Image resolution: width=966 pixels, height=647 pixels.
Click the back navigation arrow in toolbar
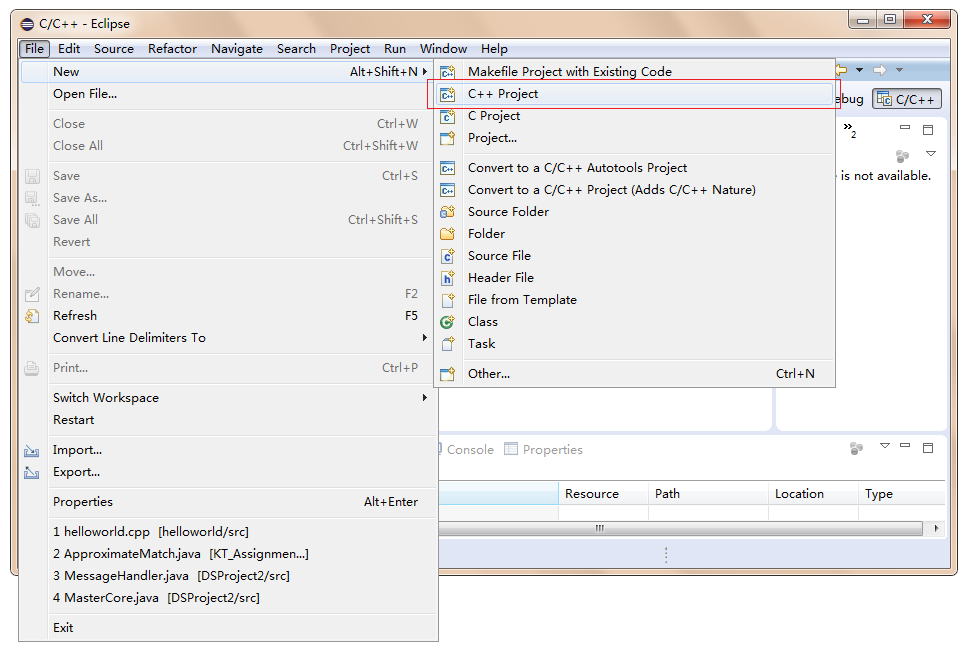(842, 70)
